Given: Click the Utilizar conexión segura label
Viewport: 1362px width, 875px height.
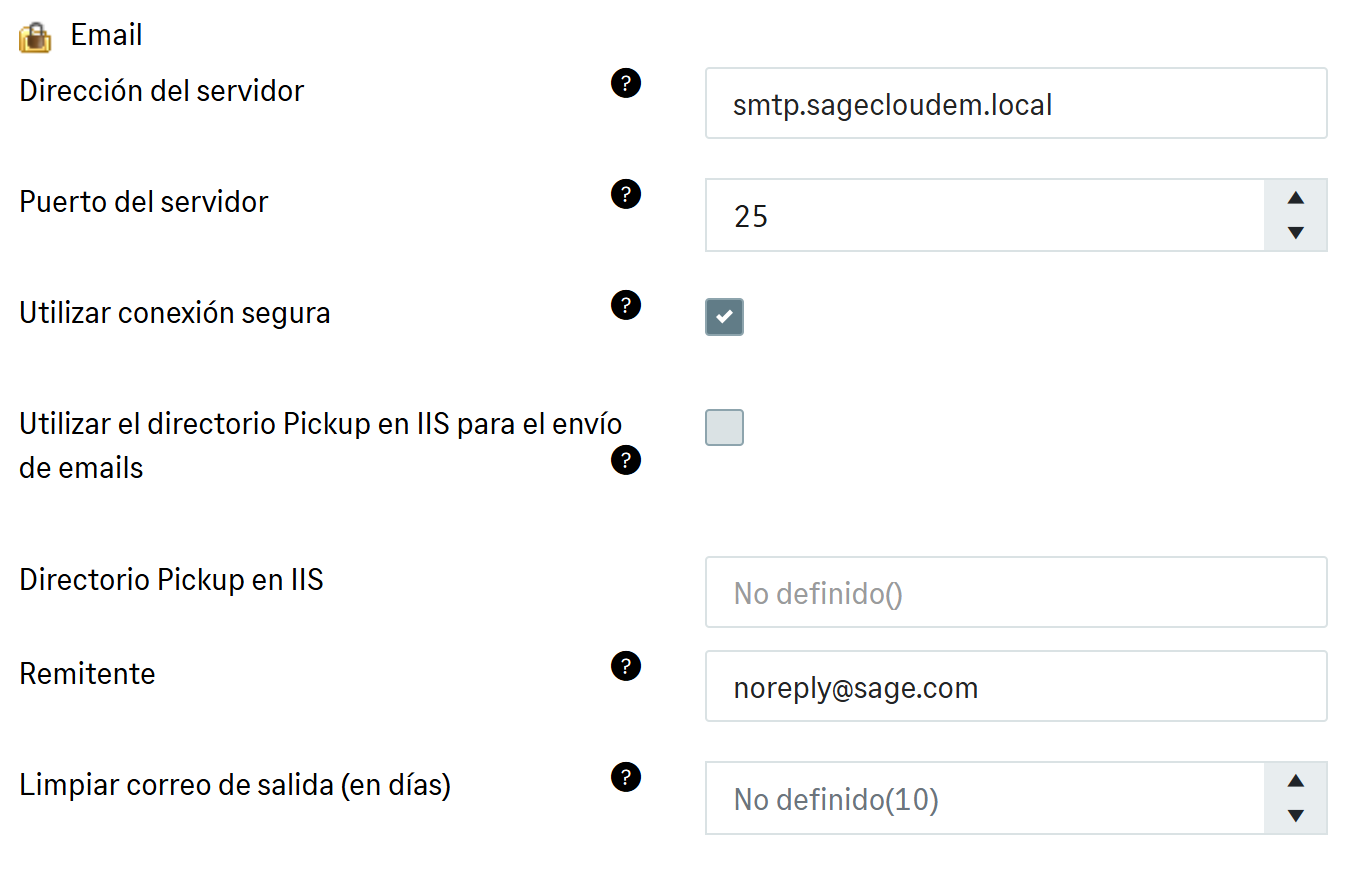Looking at the screenshot, I should click(x=175, y=313).
